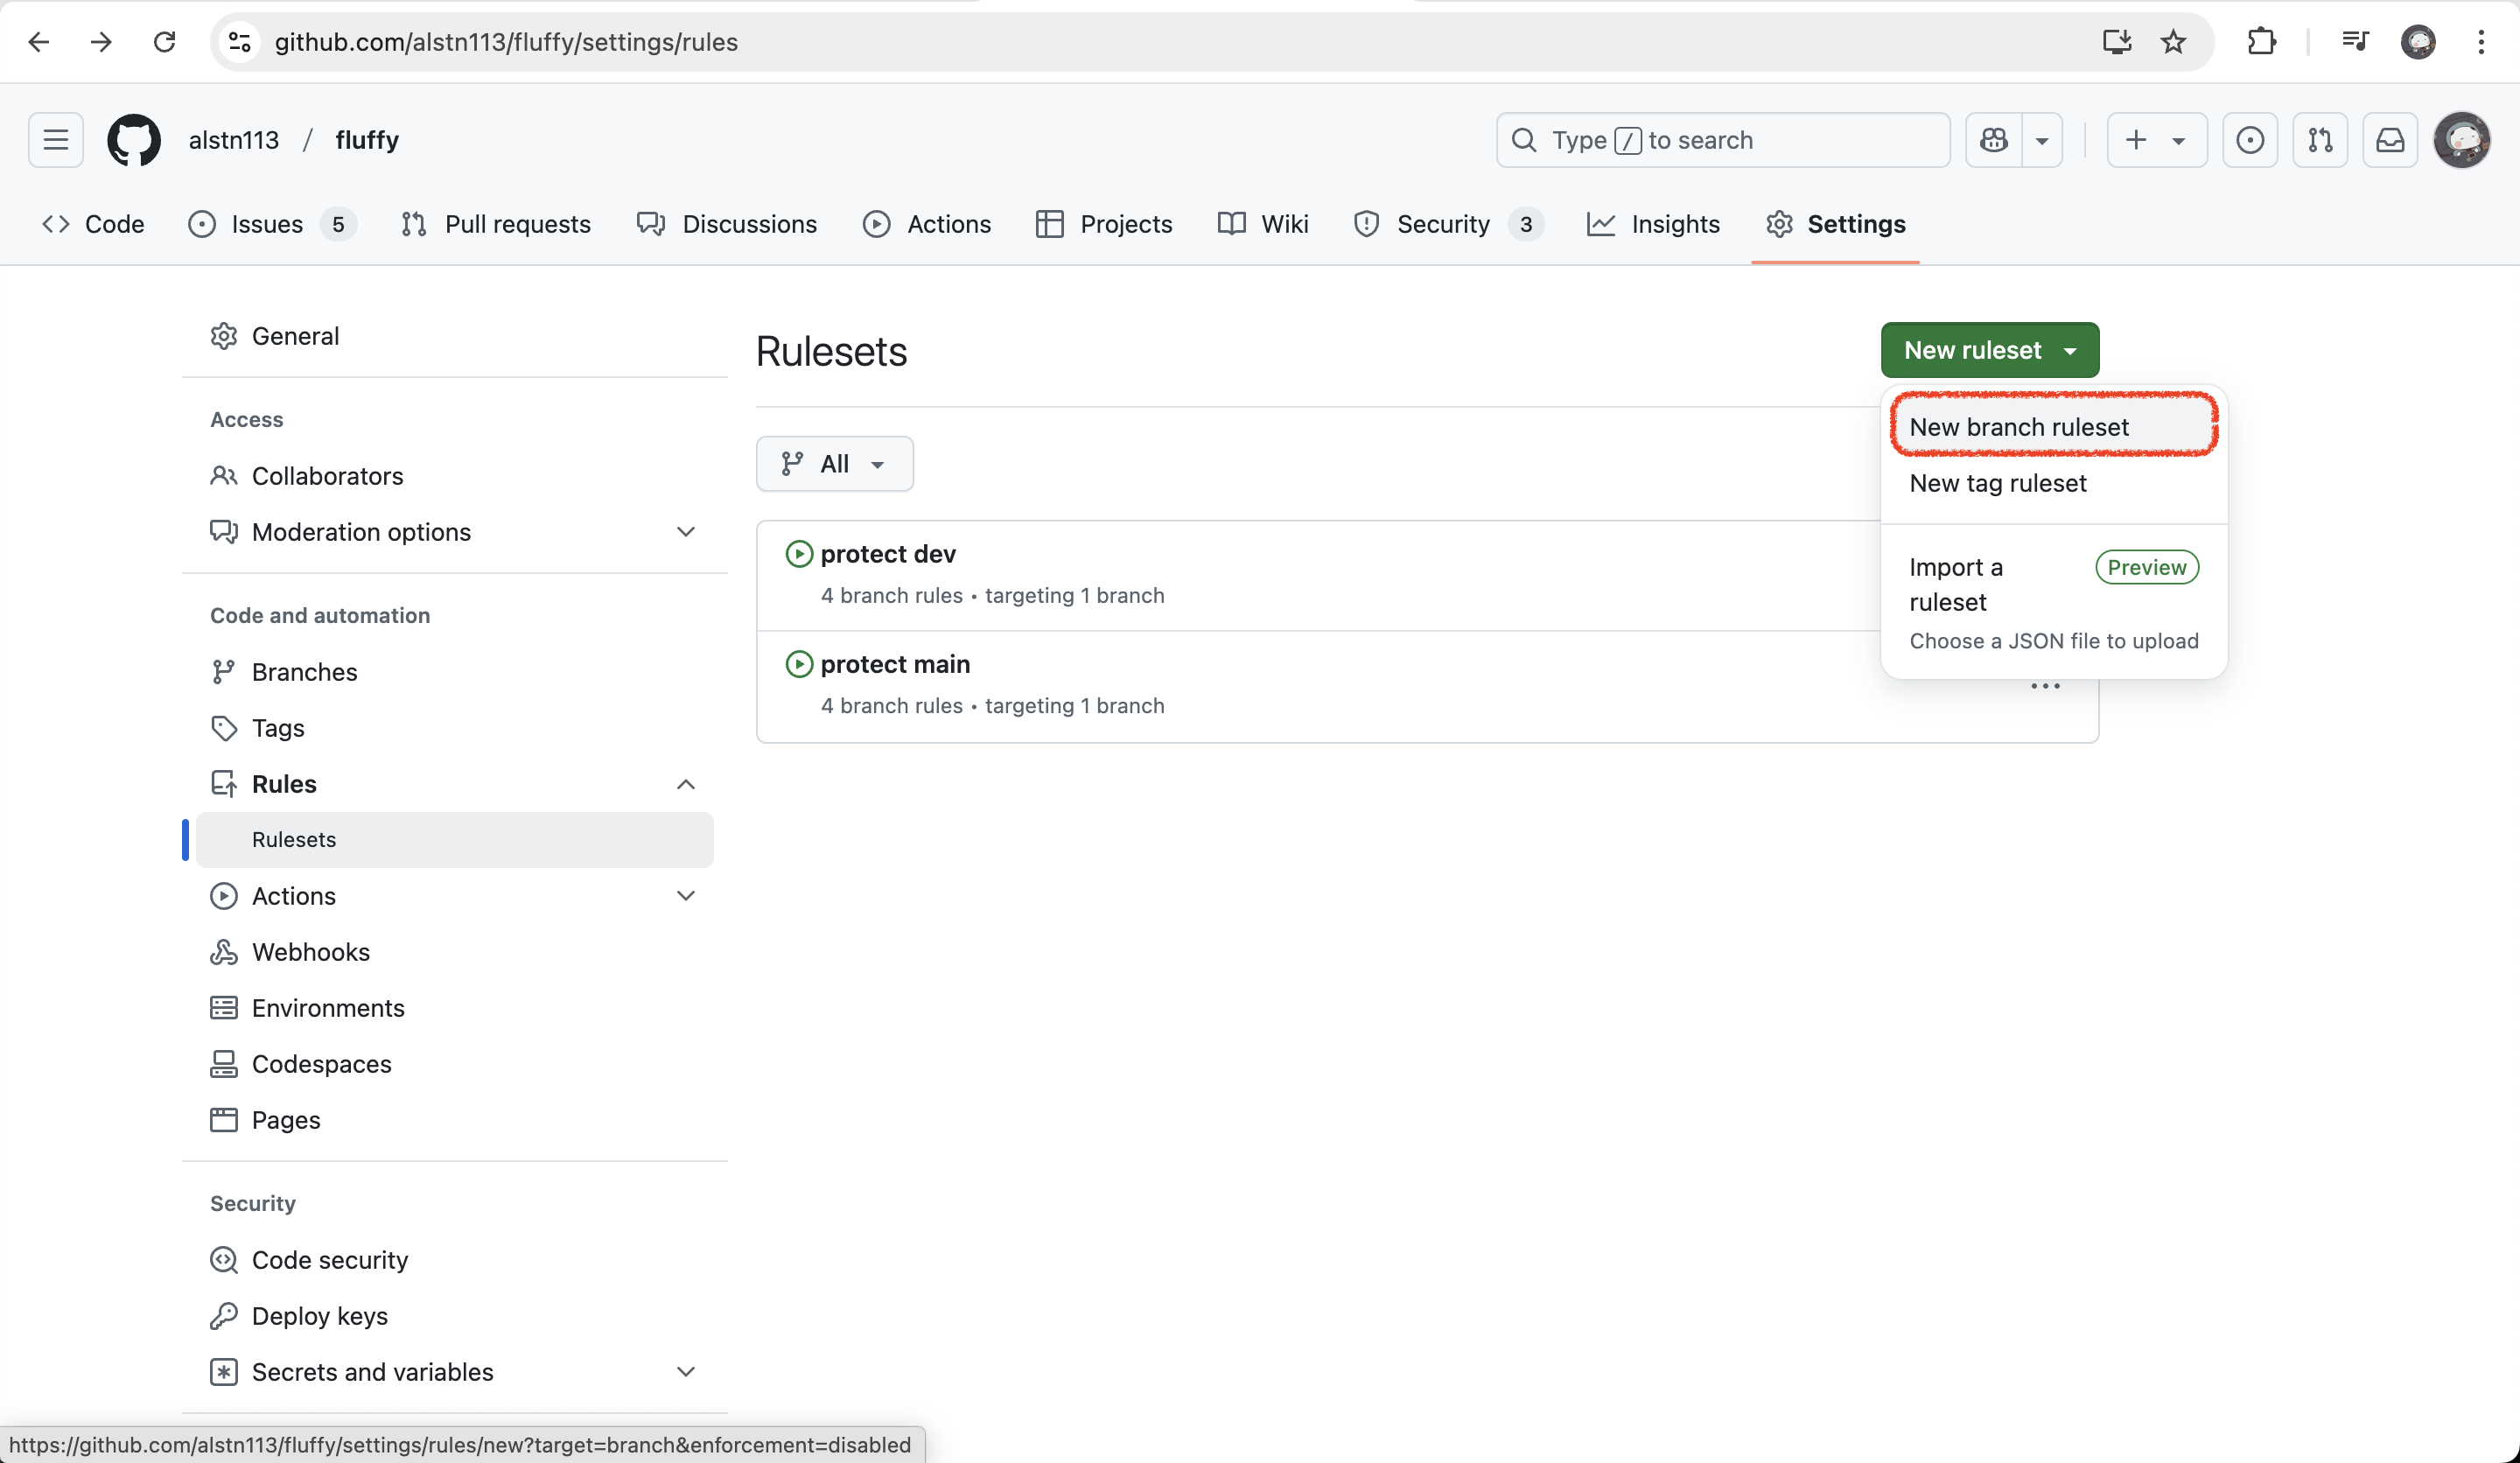
Task: Expand the Secrets and variables section
Action: 686,1371
